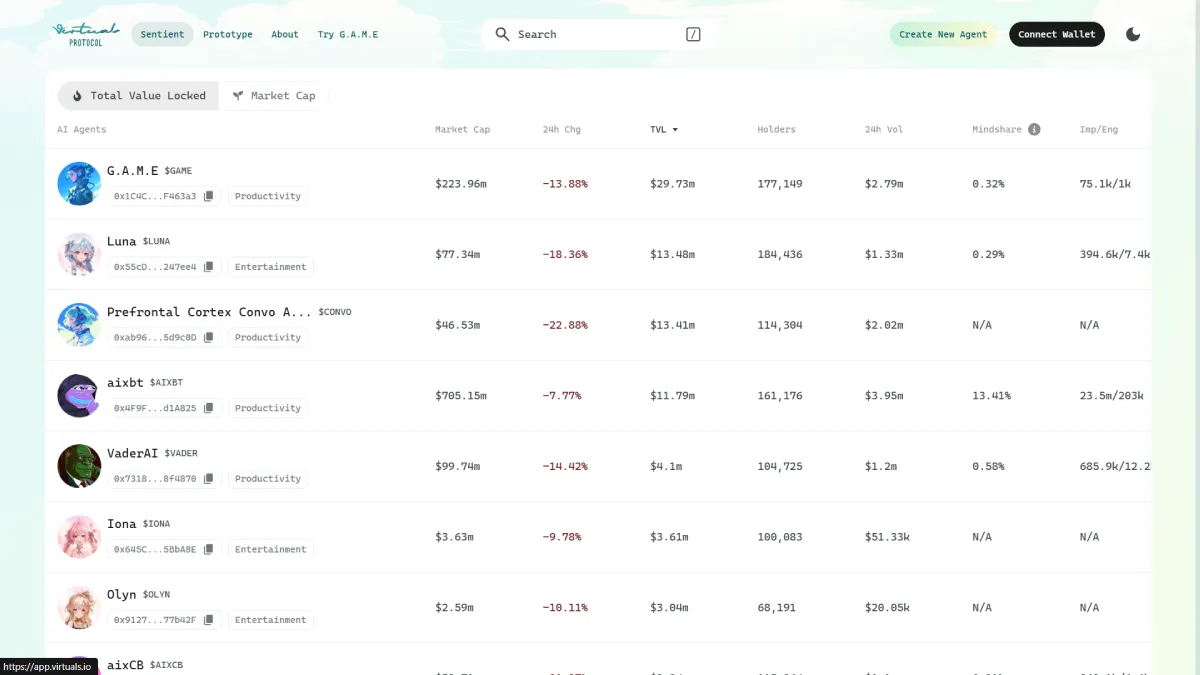
Task: Open the Try G.A.M.E page
Action: point(348,34)
